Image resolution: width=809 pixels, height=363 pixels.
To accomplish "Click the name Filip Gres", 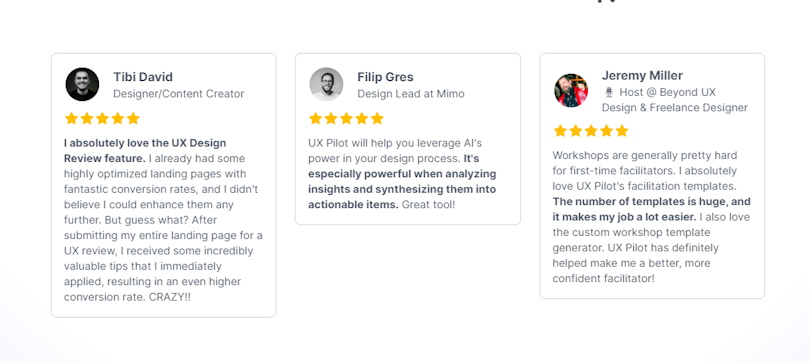I will click(385, 77).
